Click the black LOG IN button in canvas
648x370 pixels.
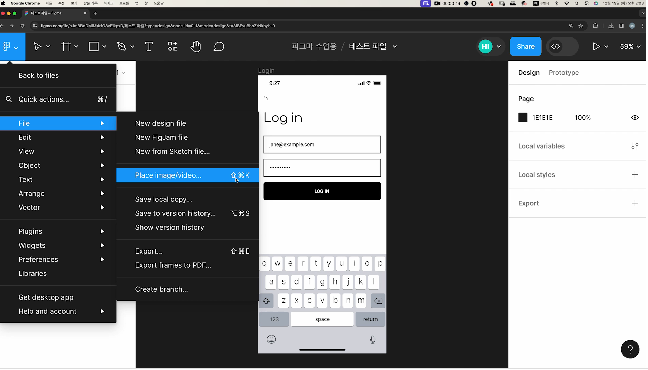click(322, 191)
